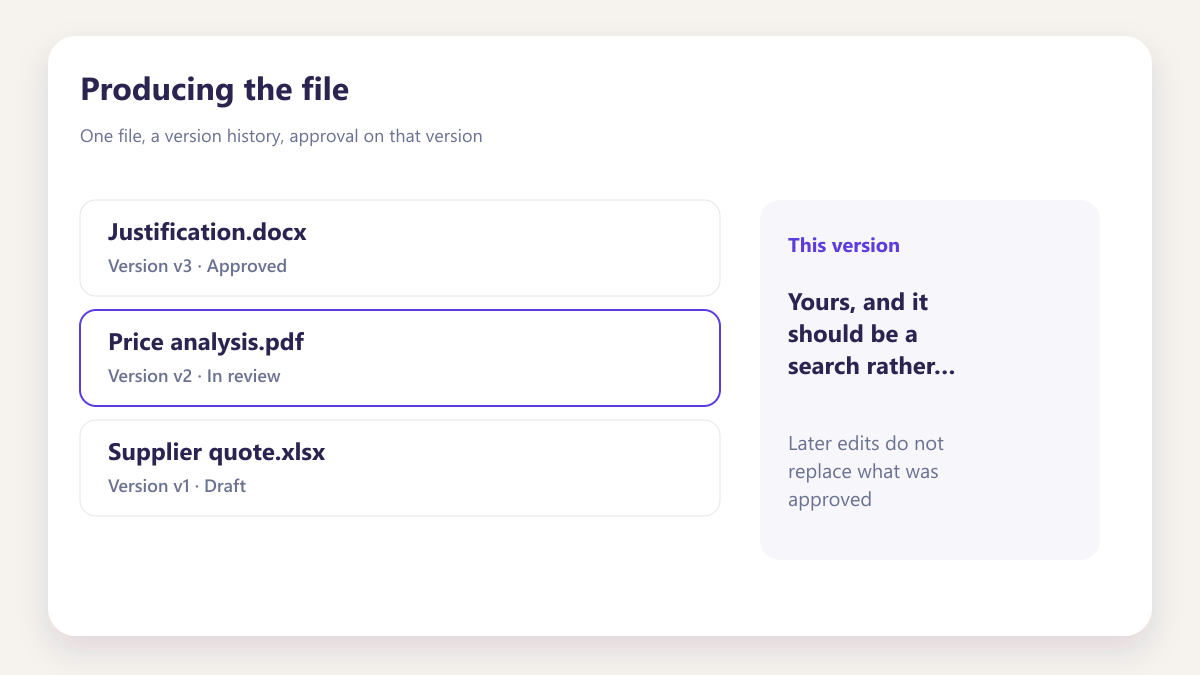The width and height of the screenshot is (1200, 675).
Task: Select the Price analysis.pdf card
Action: click(x=400, y=358)
